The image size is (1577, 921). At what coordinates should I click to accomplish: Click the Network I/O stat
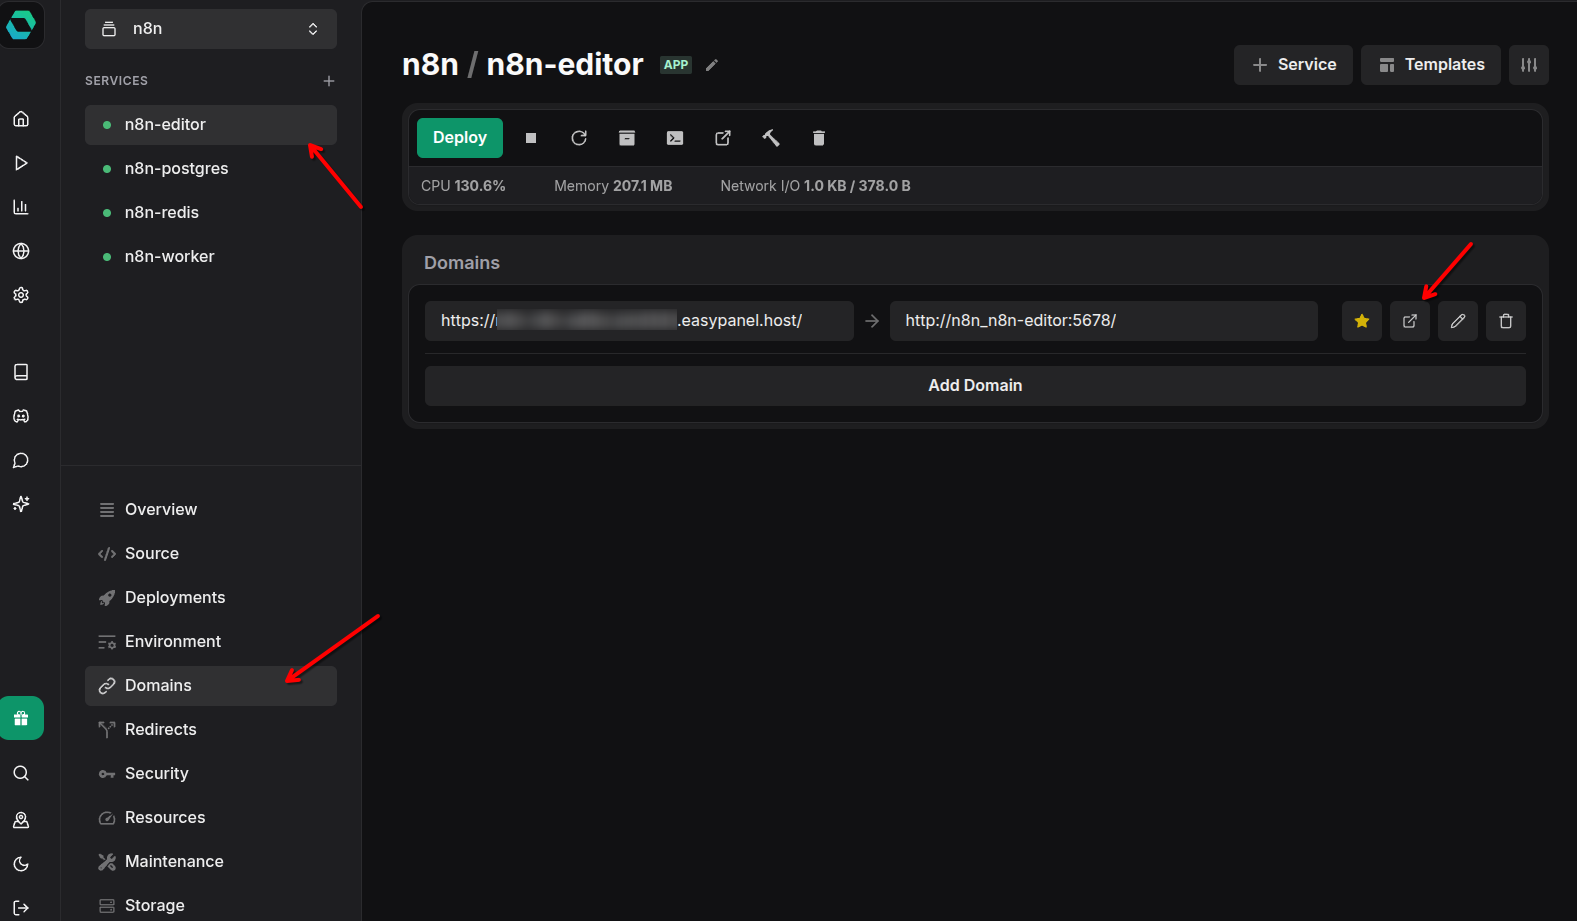[x=815, y=186]
